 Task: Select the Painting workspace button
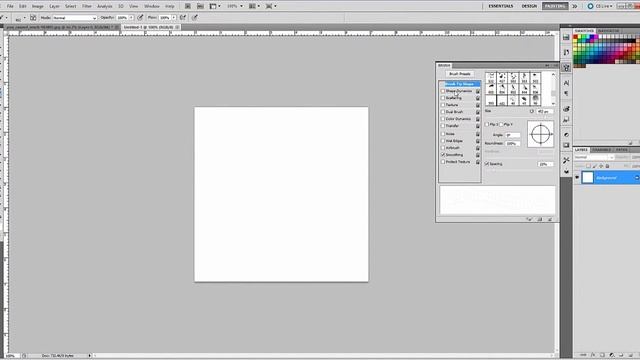pyautogui.click(x=555, y=6)
